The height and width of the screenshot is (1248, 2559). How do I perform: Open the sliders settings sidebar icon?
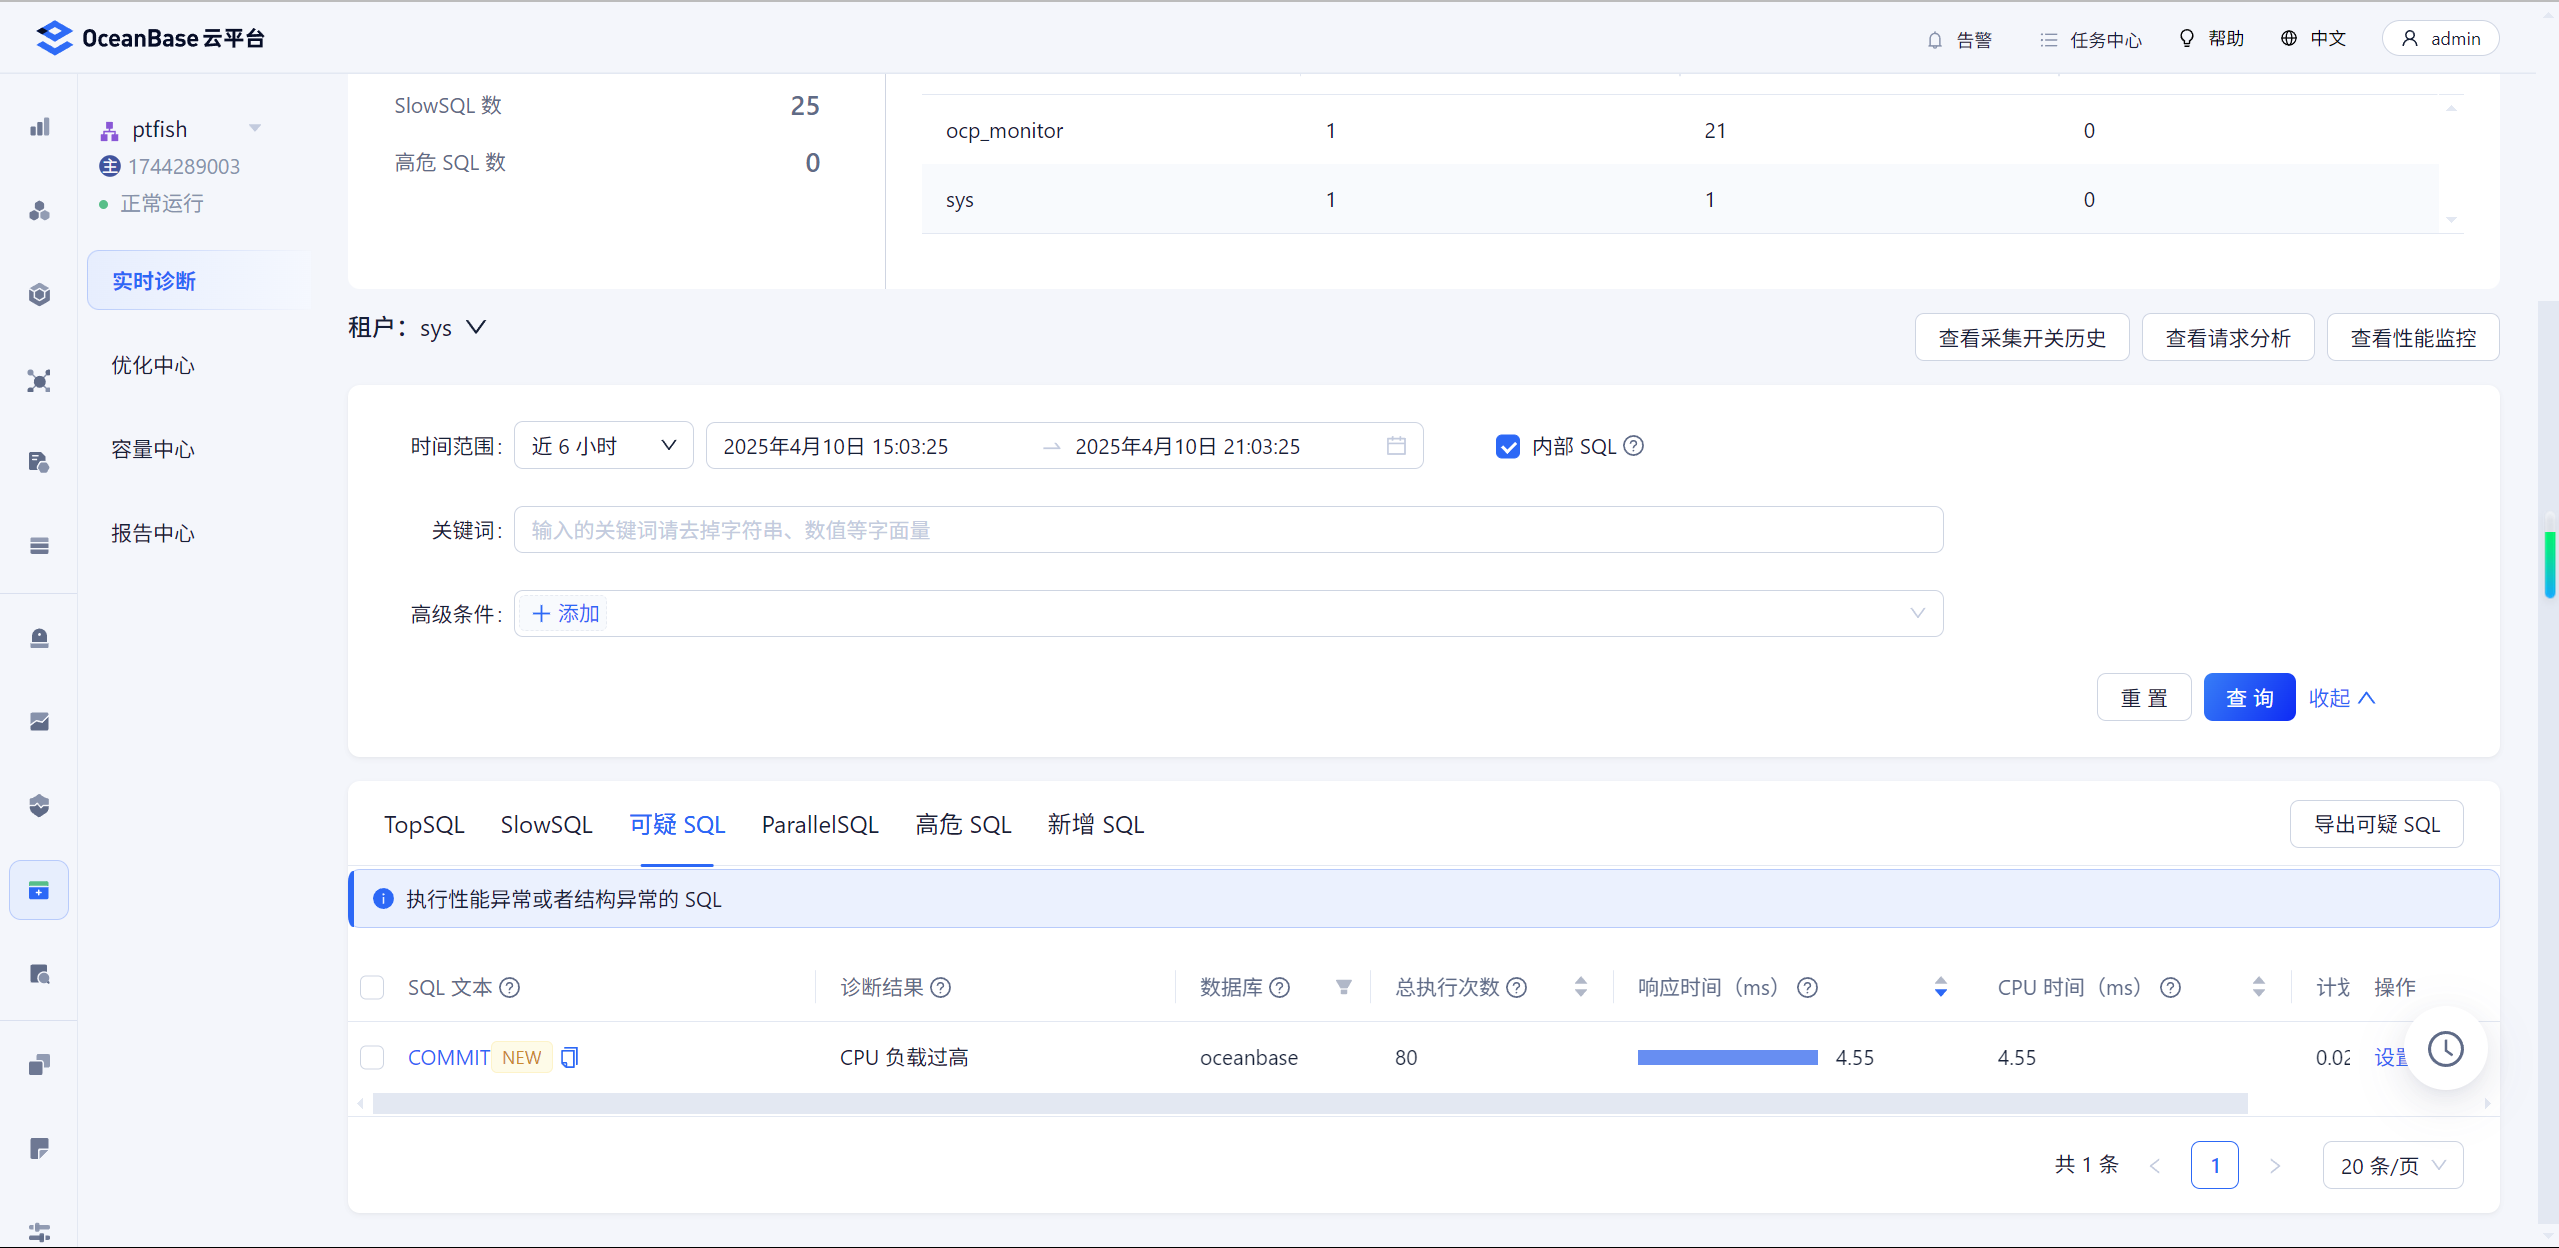pyautogui.click(x=39, y=1232)
